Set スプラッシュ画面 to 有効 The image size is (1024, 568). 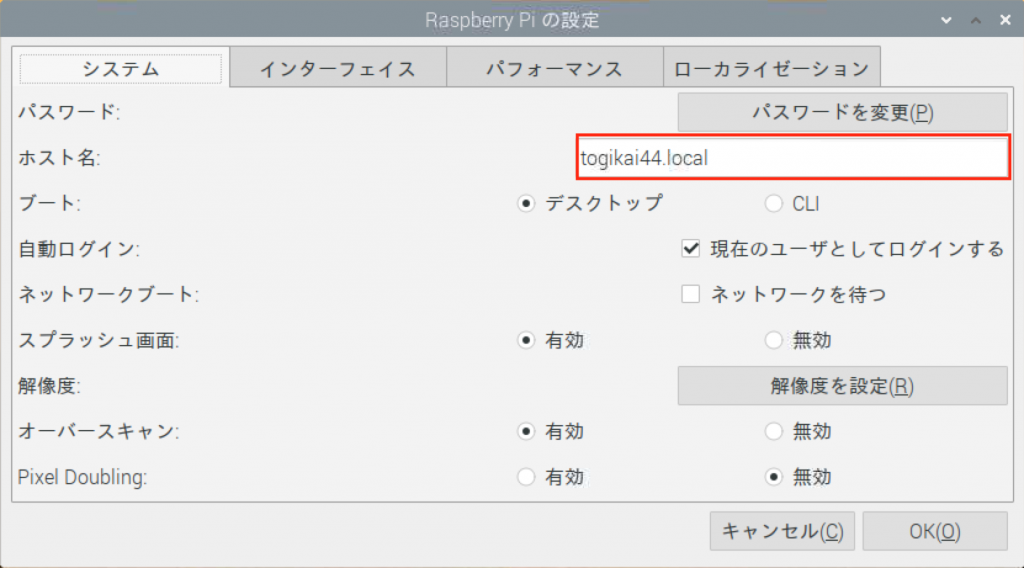tap(526, 341)
